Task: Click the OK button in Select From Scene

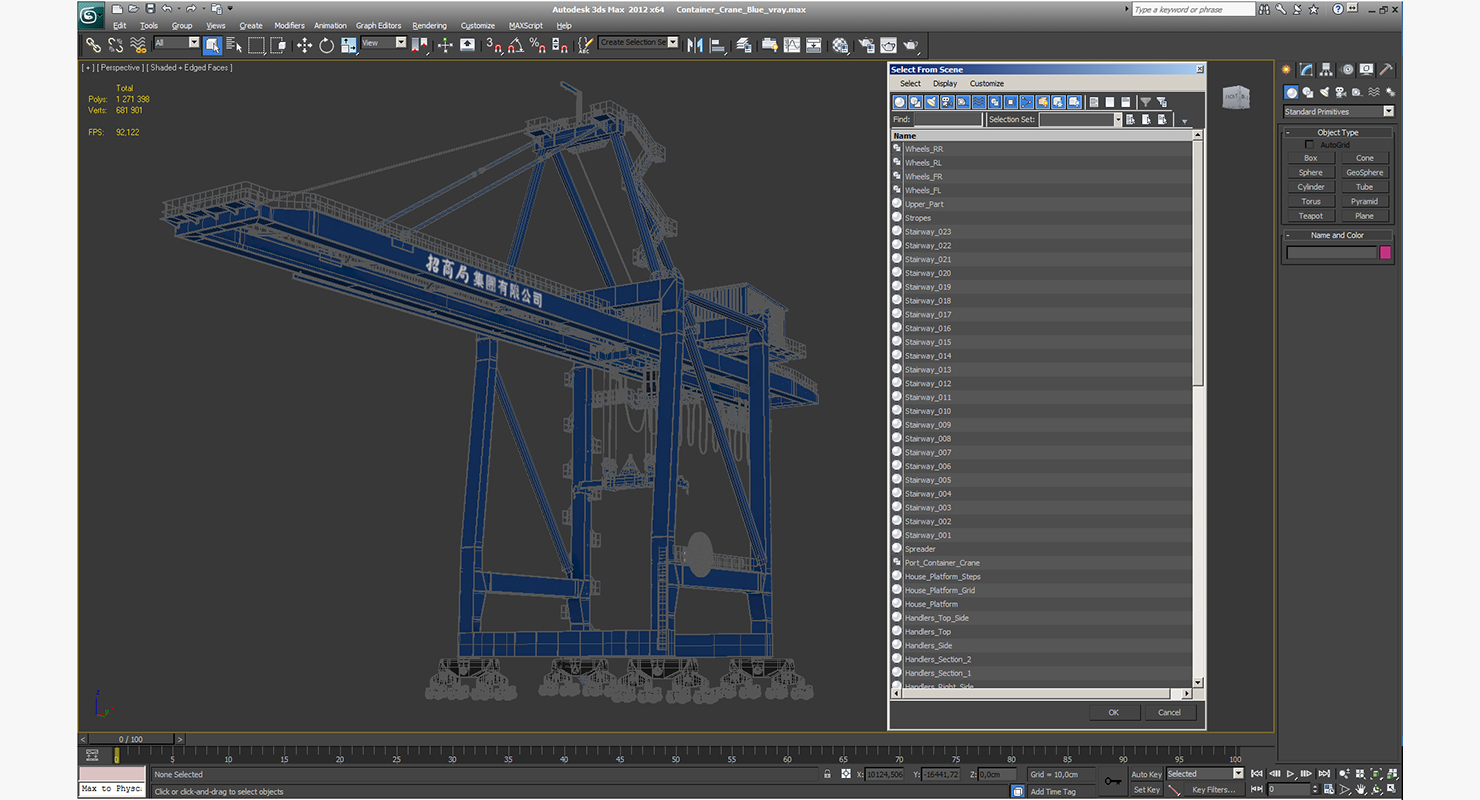Action: 1113,713
